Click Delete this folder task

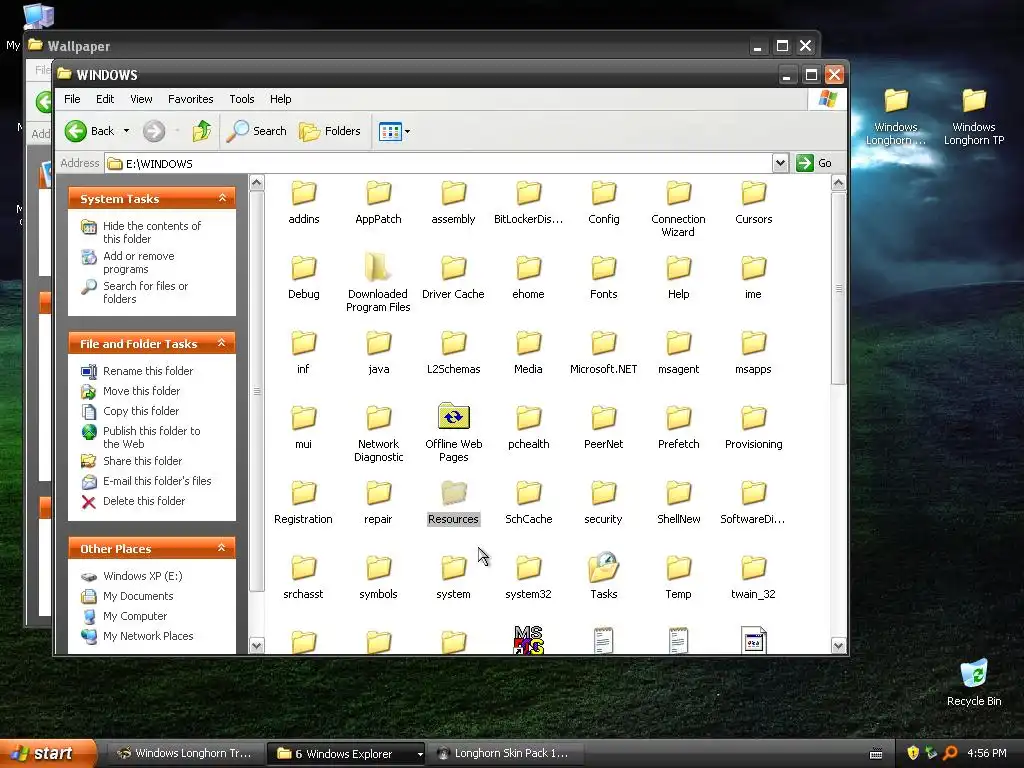(144, 502)
